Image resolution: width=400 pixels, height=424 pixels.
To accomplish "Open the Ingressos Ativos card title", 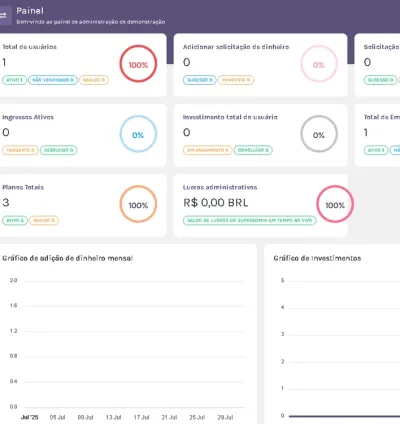I will (x=28, y=117).
